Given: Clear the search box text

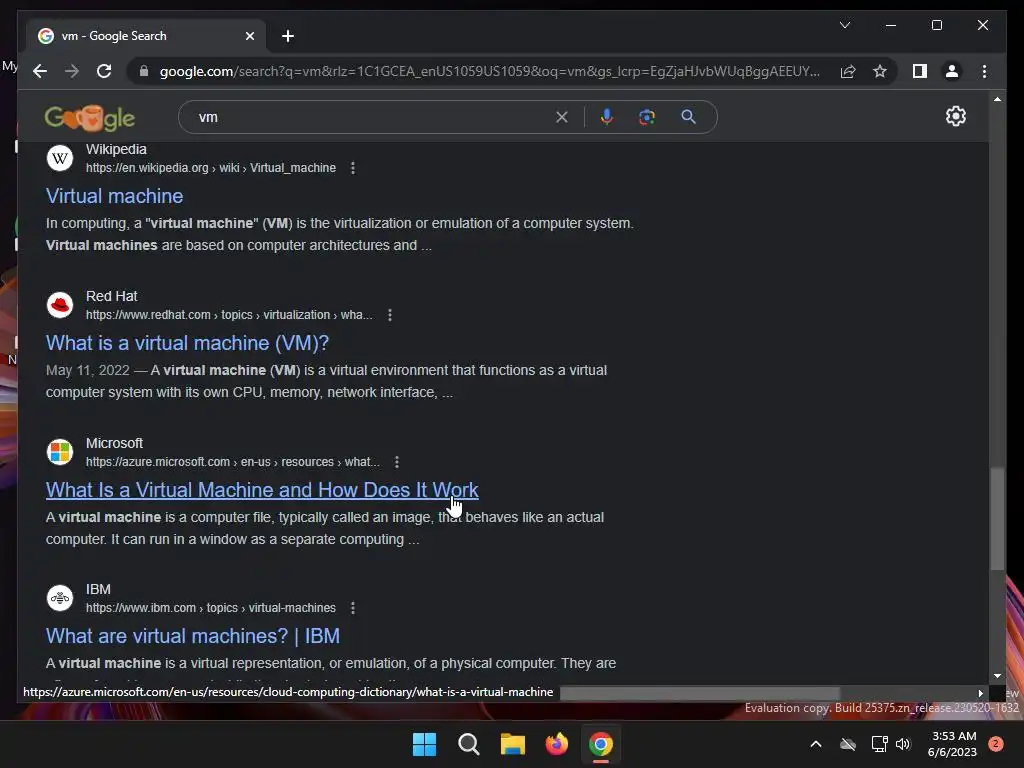Looking at the screenshot, I should coord(562,117).
